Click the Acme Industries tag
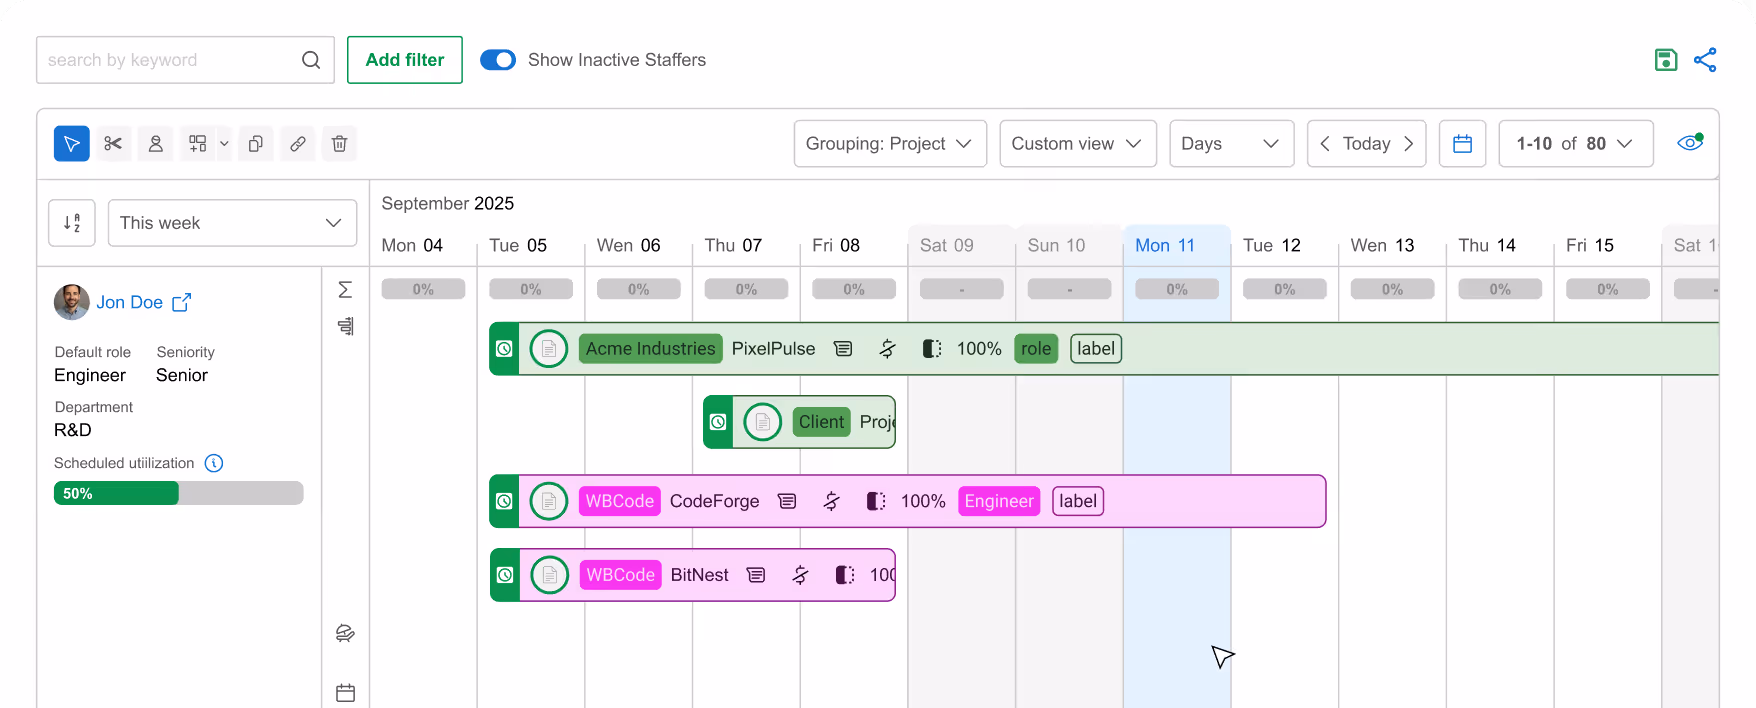The image size is (1756, 708). 651,349
